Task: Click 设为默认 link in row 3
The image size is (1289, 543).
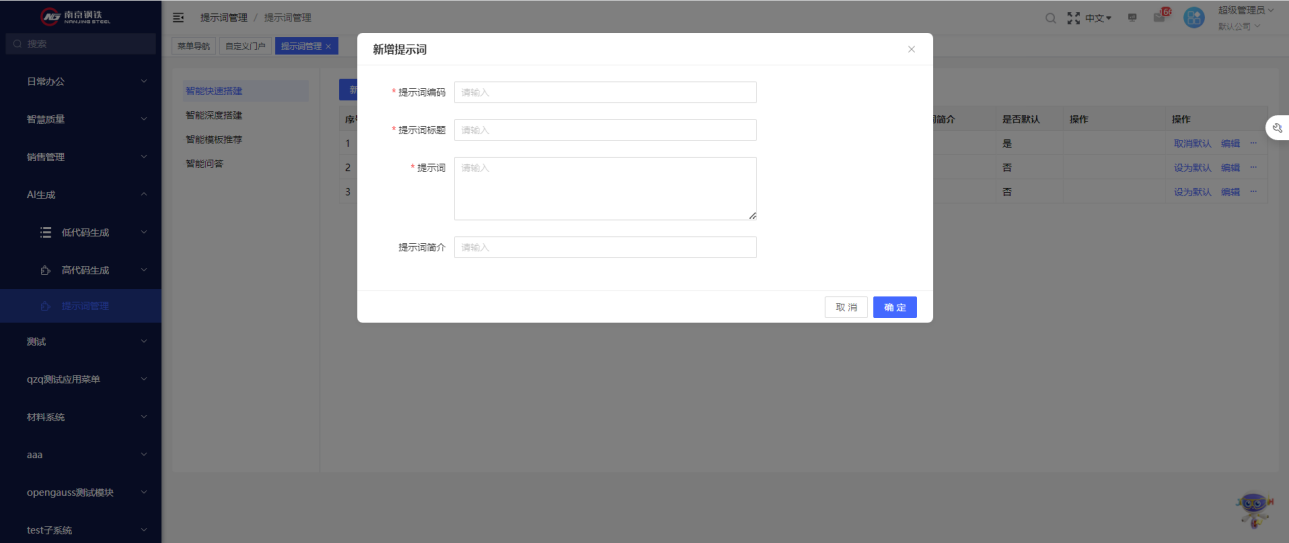Action: 1192,192
